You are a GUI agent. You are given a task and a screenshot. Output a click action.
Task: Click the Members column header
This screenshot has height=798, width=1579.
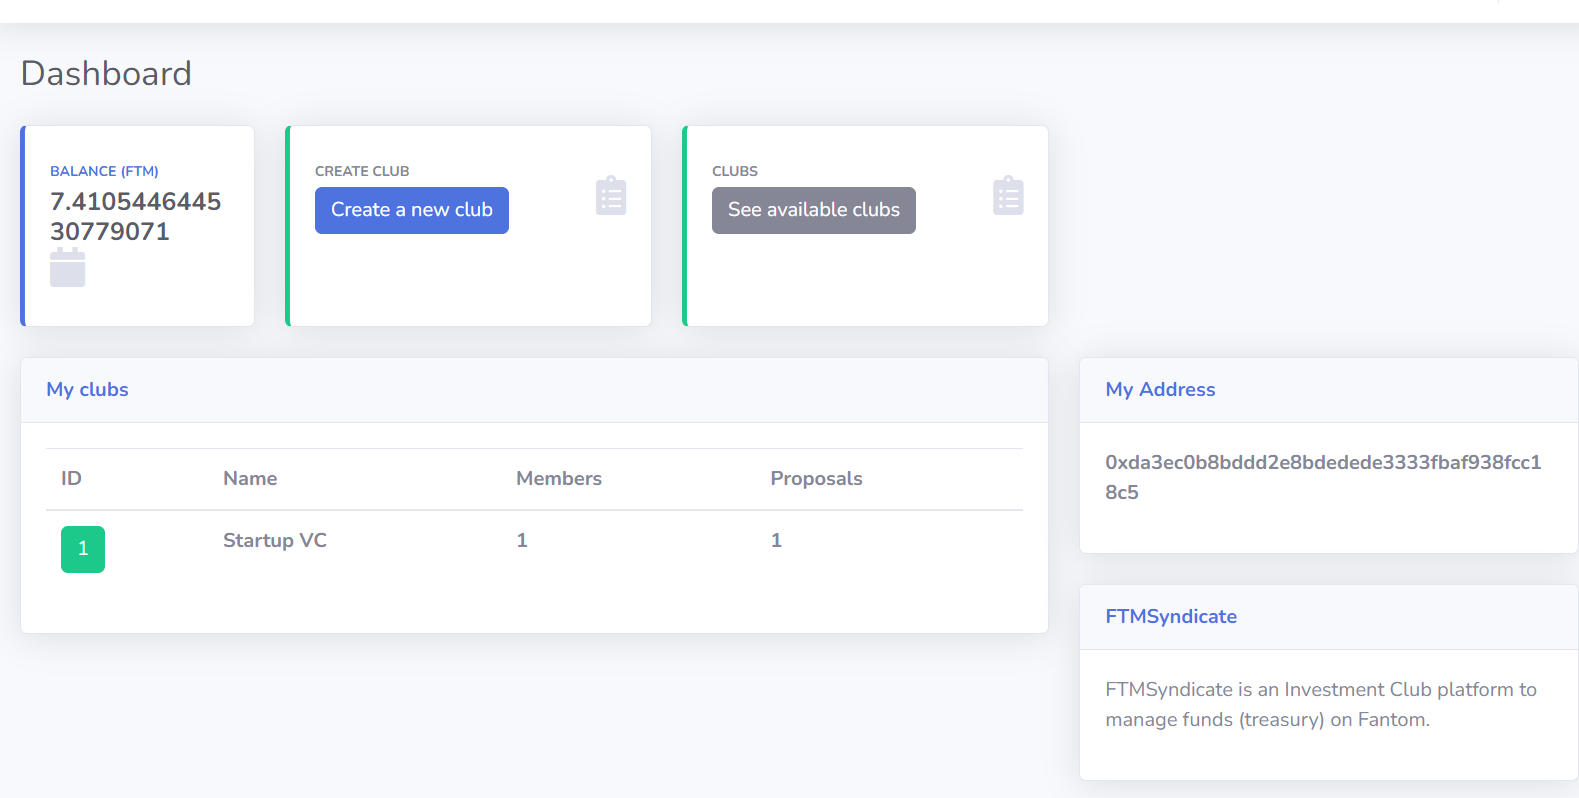click(x=559, y=479)
